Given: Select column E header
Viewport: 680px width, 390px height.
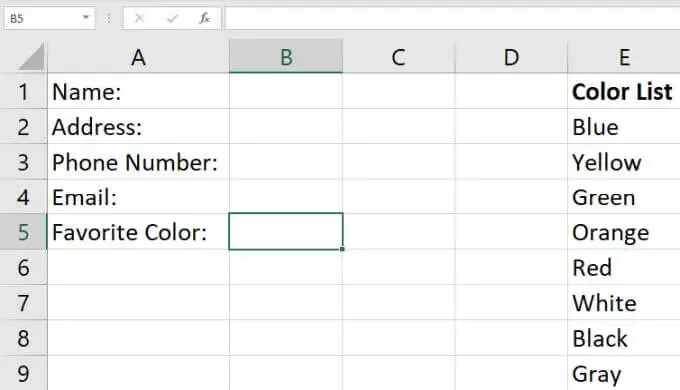Looking at the screenshot, I should (624, 57).
